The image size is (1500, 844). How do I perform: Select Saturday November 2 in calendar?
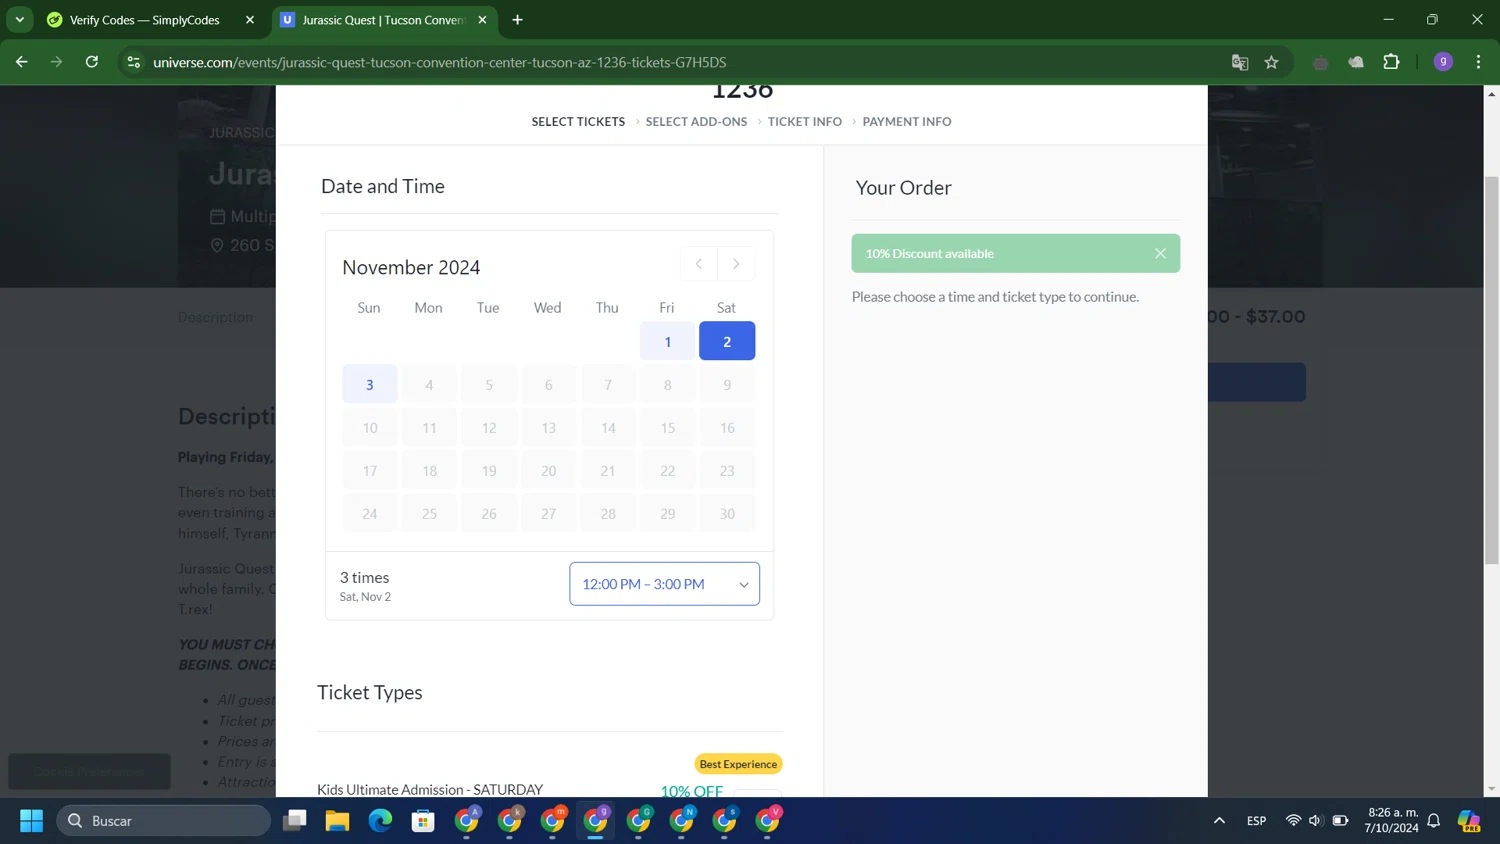[727, 342]
